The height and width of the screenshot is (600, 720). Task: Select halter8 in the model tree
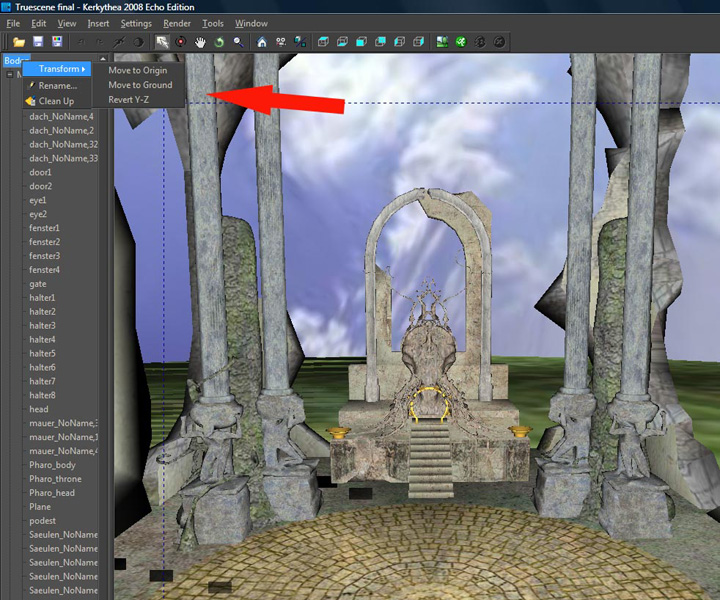[42, 395]
